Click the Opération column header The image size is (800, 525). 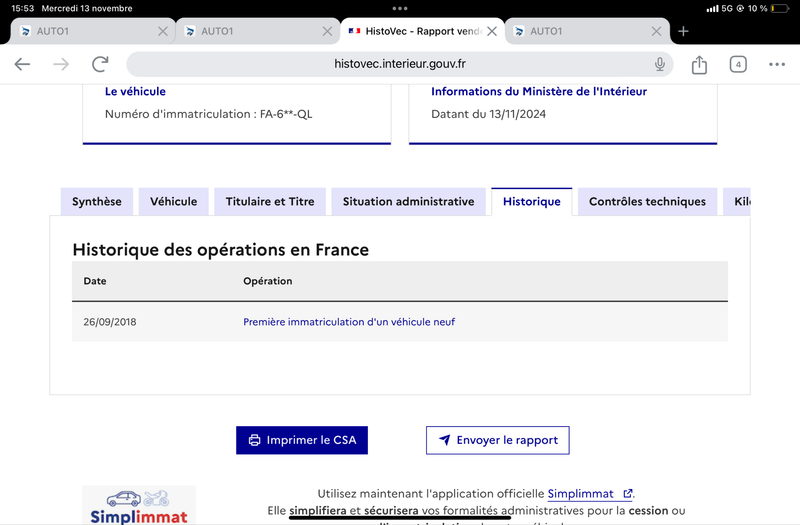(268, 281)
